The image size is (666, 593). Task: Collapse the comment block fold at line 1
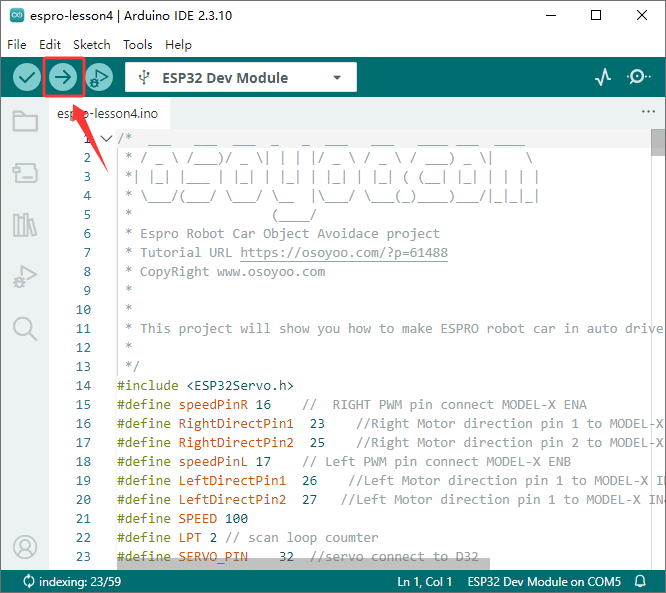(x=106, y=138)
